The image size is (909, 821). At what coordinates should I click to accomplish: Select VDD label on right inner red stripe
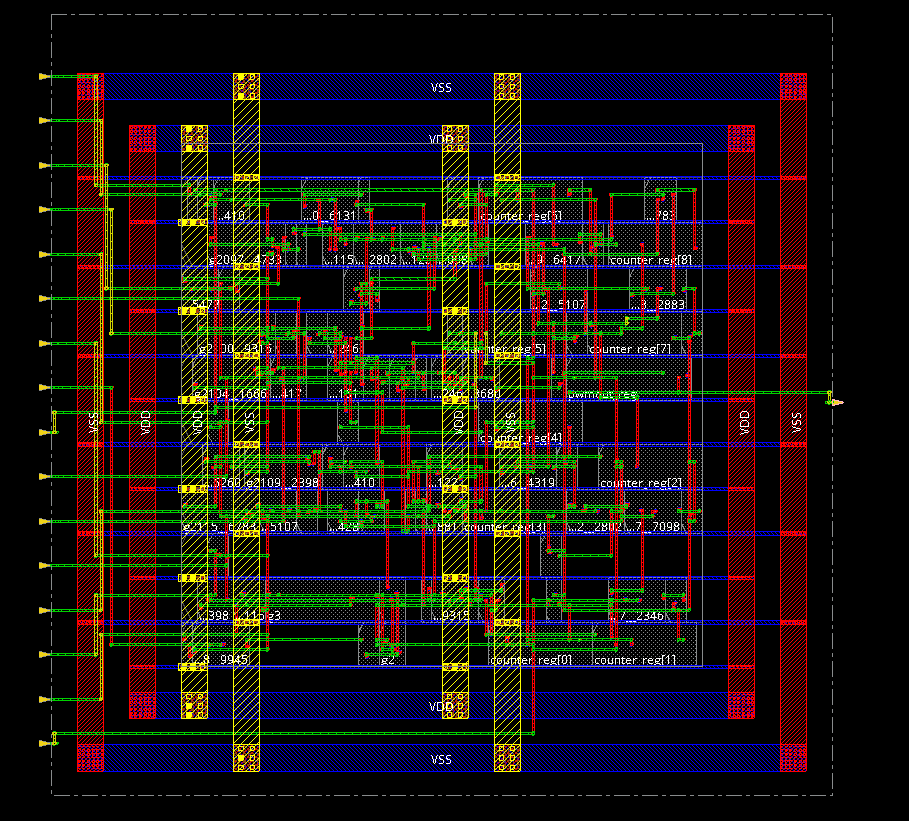pyautogui.click(x=745, y=423)
